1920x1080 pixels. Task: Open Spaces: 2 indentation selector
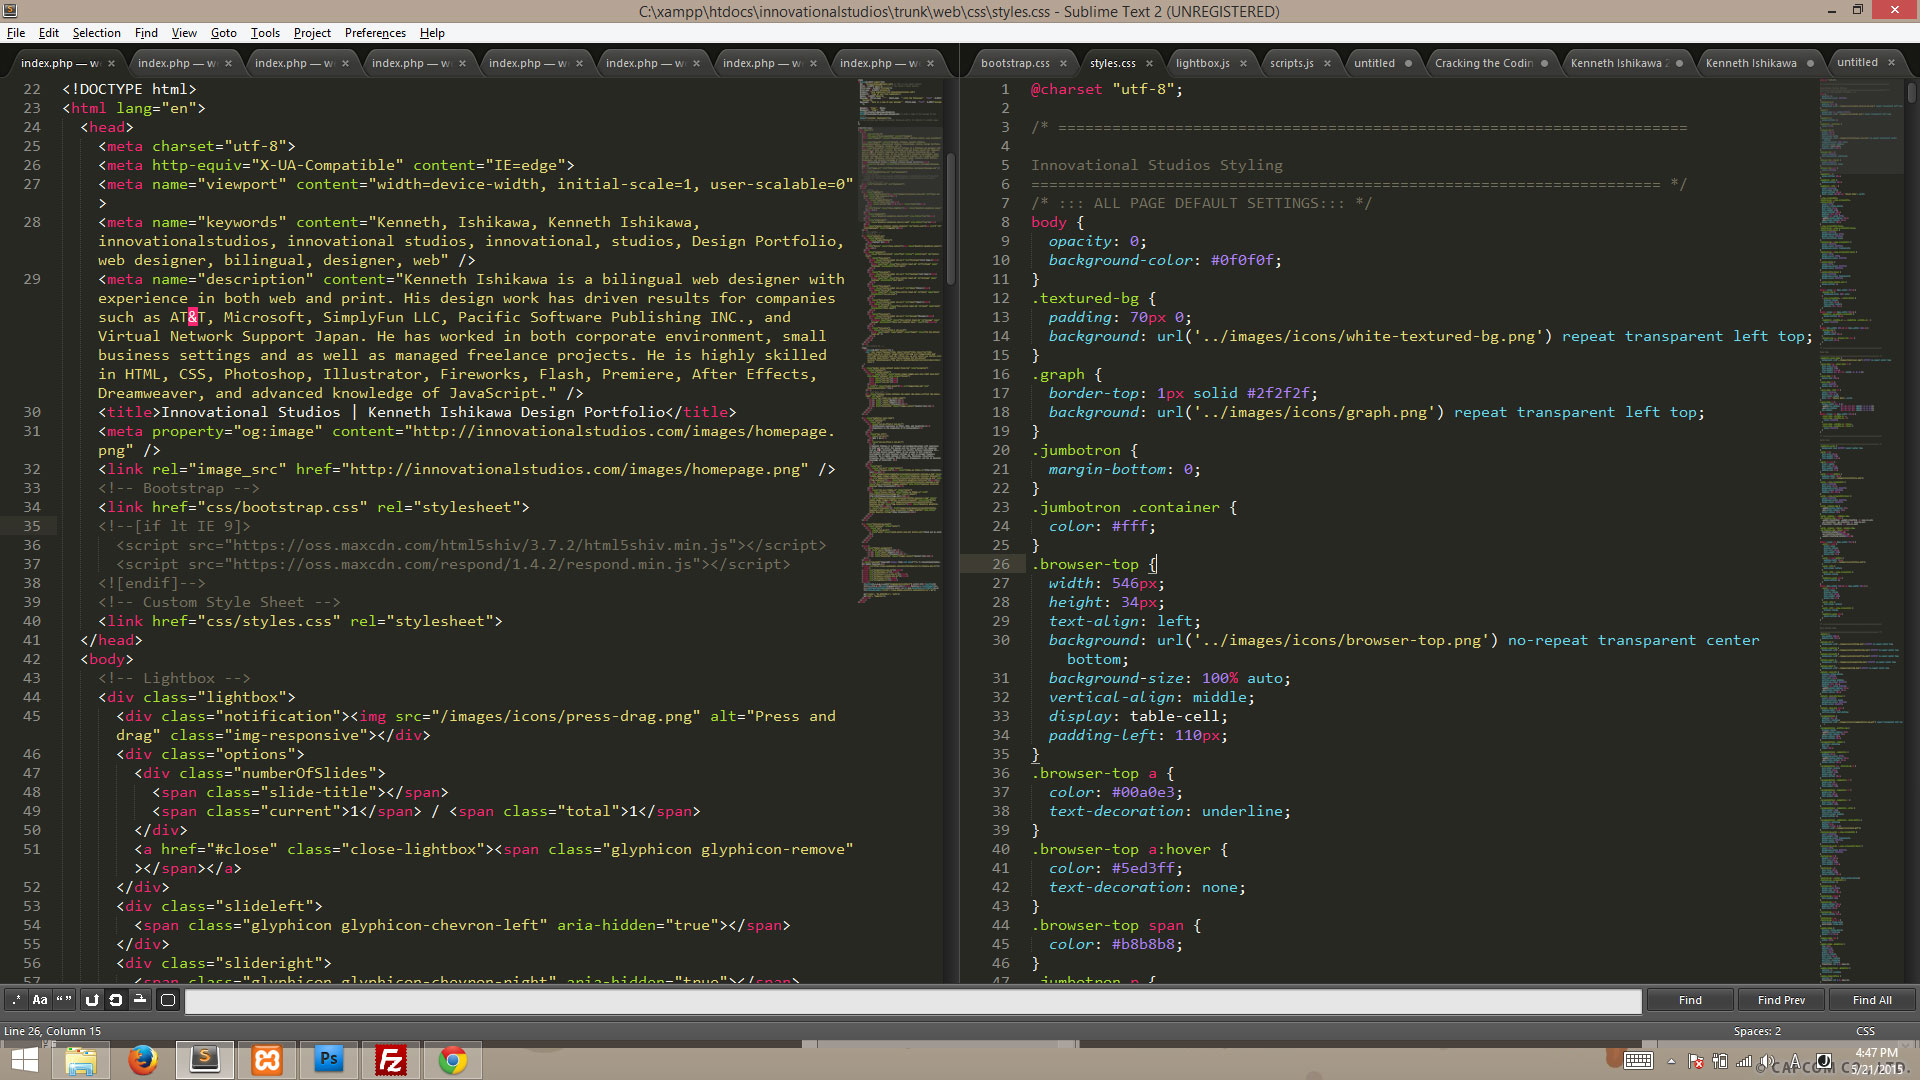tap(1757, 1031)
